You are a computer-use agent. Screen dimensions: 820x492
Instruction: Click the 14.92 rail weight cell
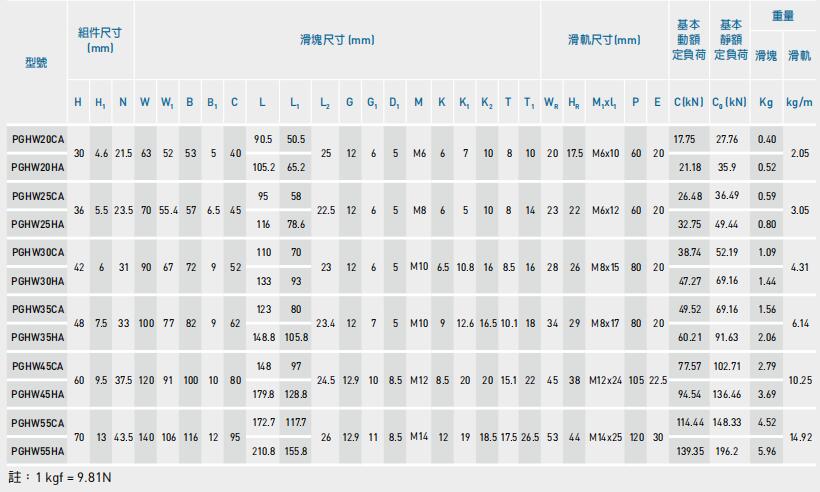799,437
